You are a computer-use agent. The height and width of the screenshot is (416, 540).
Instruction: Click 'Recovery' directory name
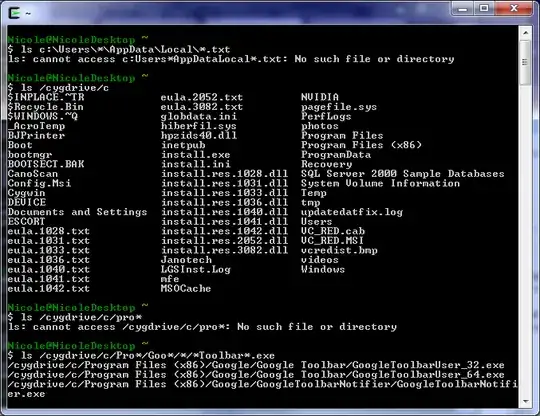click(326, 164)
